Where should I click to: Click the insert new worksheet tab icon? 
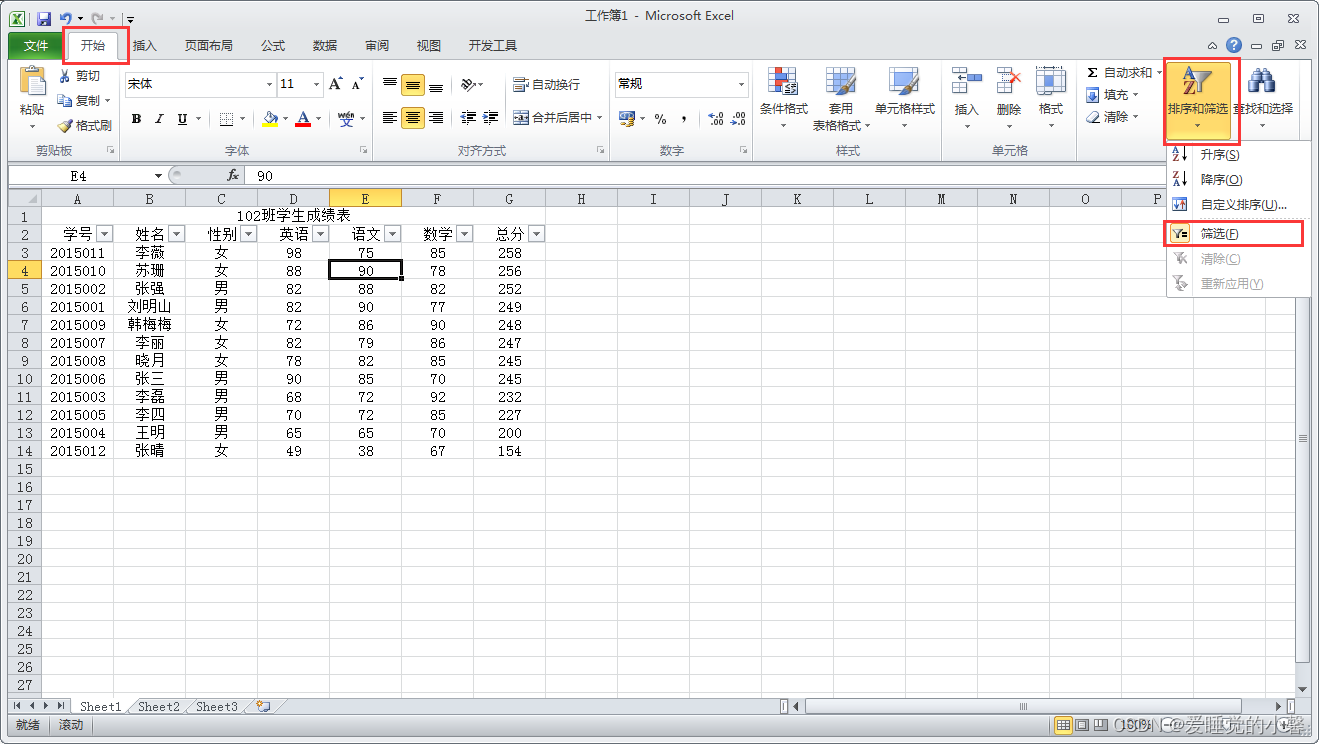point(263,706)
